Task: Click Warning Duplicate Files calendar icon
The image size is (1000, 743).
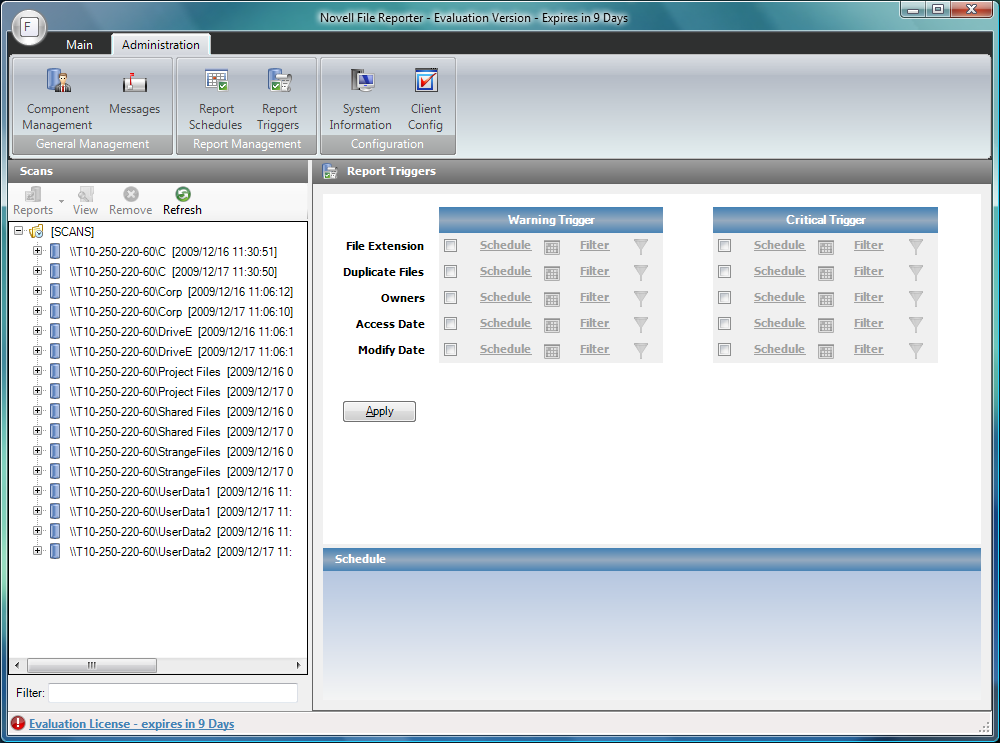Action: pos(552,273)
